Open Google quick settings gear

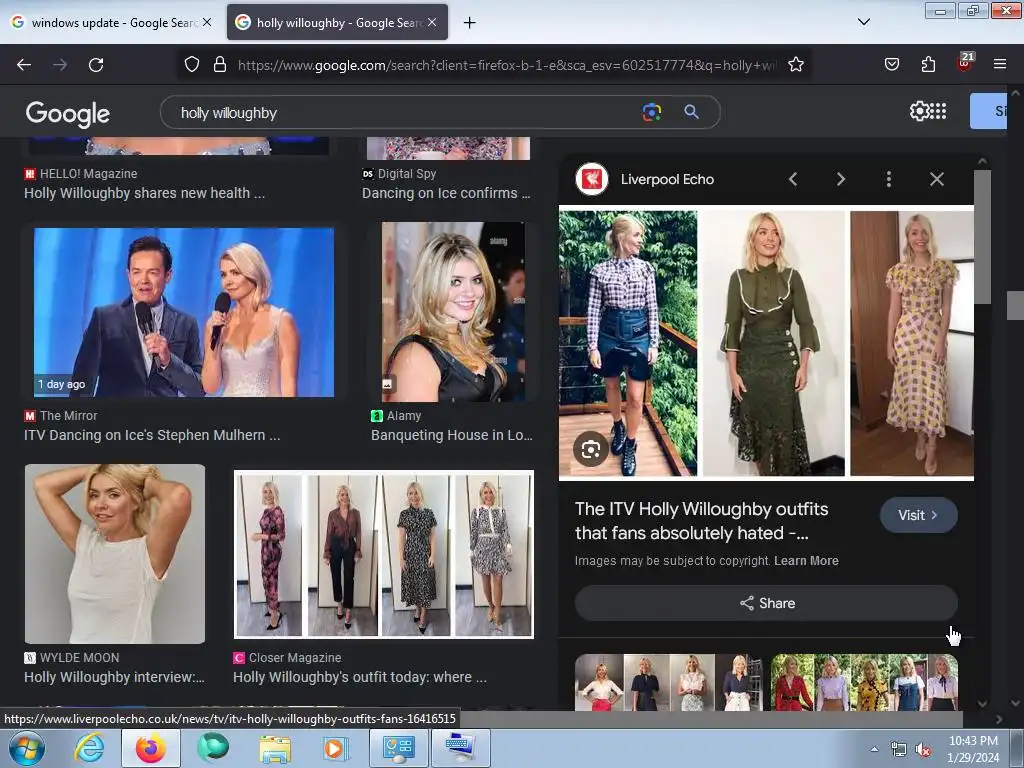coord(919,111)
